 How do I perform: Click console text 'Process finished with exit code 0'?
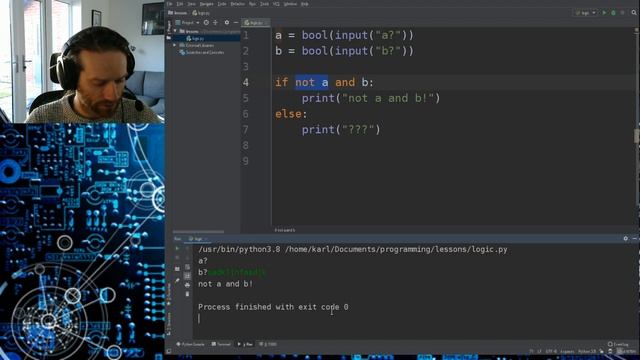273,307
